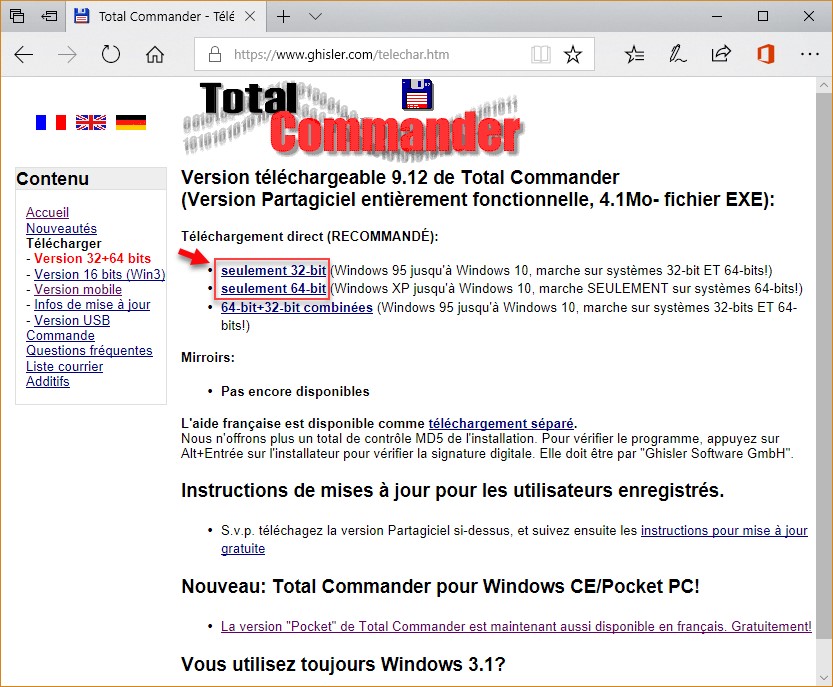Open the Favorites hub icon
This screenshot has width=833, height=687.
[x=634, y=54]
